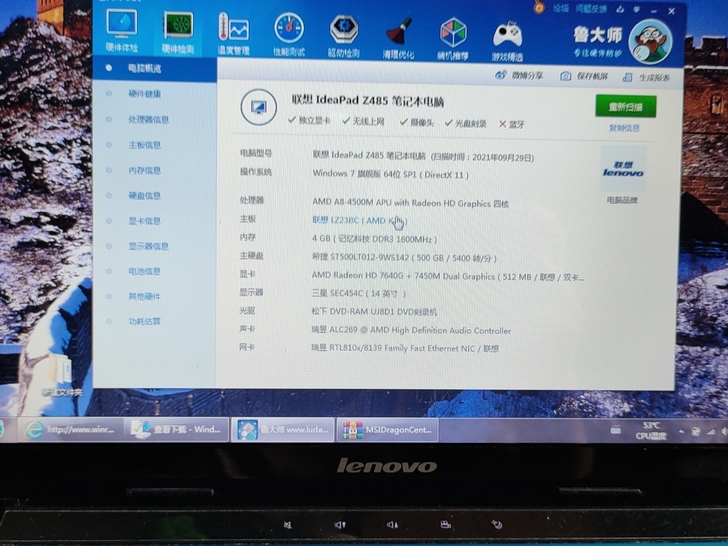Click the 电脑品牌 label under Lenovo logo
The width and height of the screenshot is (728, 546).
622,200
